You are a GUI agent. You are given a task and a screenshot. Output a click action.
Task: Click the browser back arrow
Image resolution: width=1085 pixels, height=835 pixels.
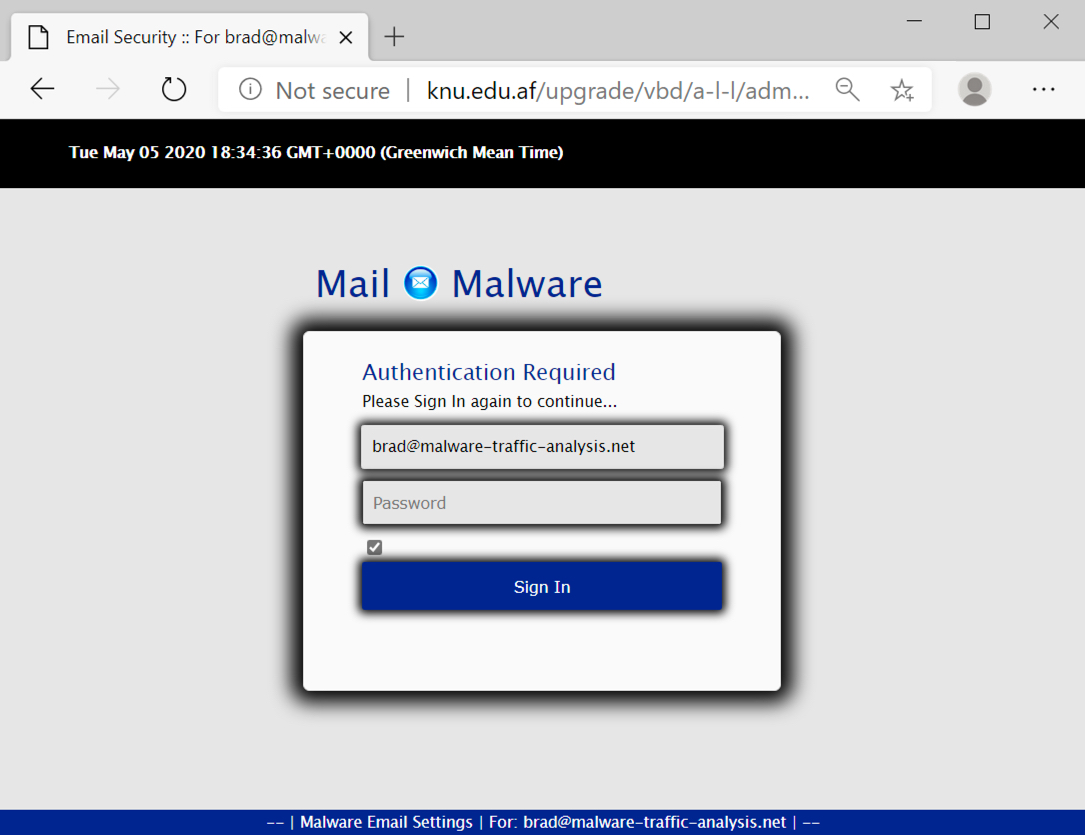(42, 89)
